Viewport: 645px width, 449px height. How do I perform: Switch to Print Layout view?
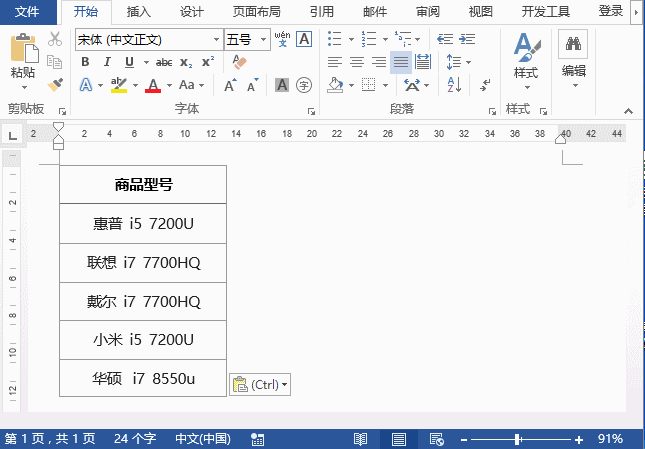(x=398, y=439)
